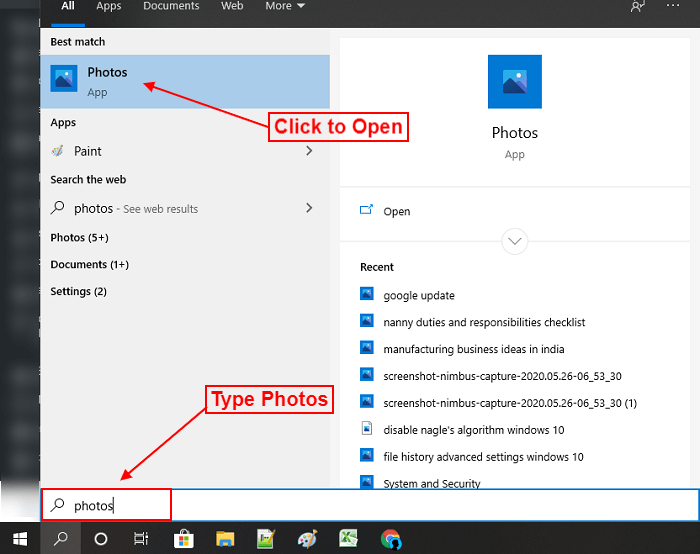Open recent item 'System and Security'

point(432,483)
